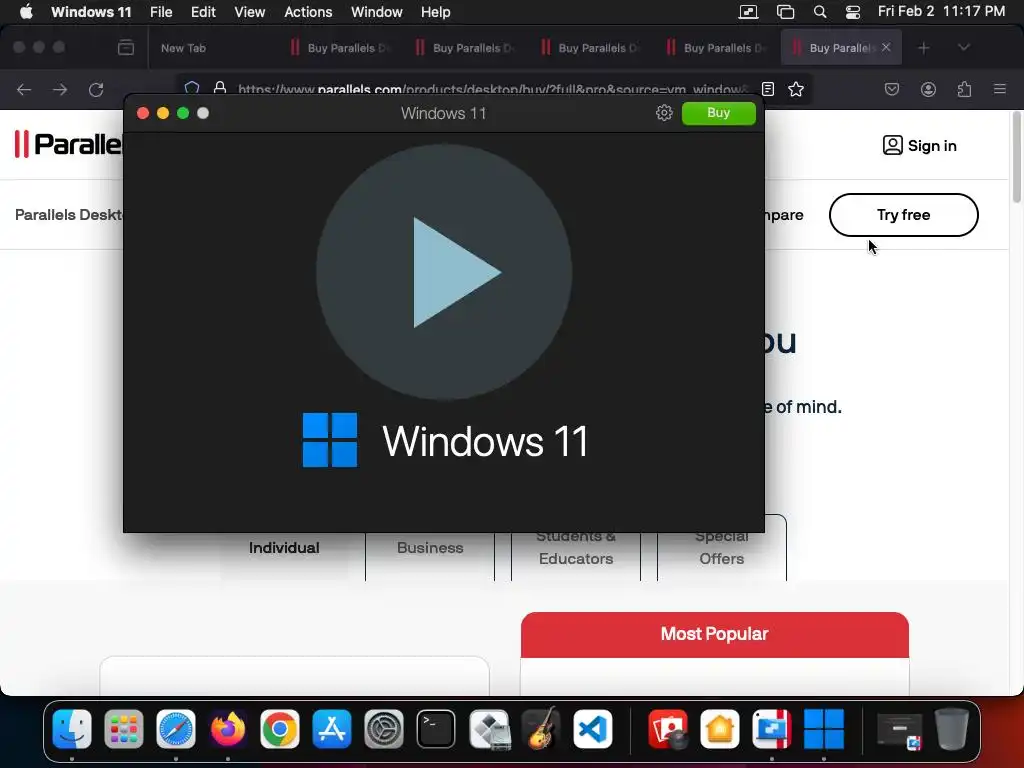
Task: Toggle reader view in the address bar
Action: [768, 89]
